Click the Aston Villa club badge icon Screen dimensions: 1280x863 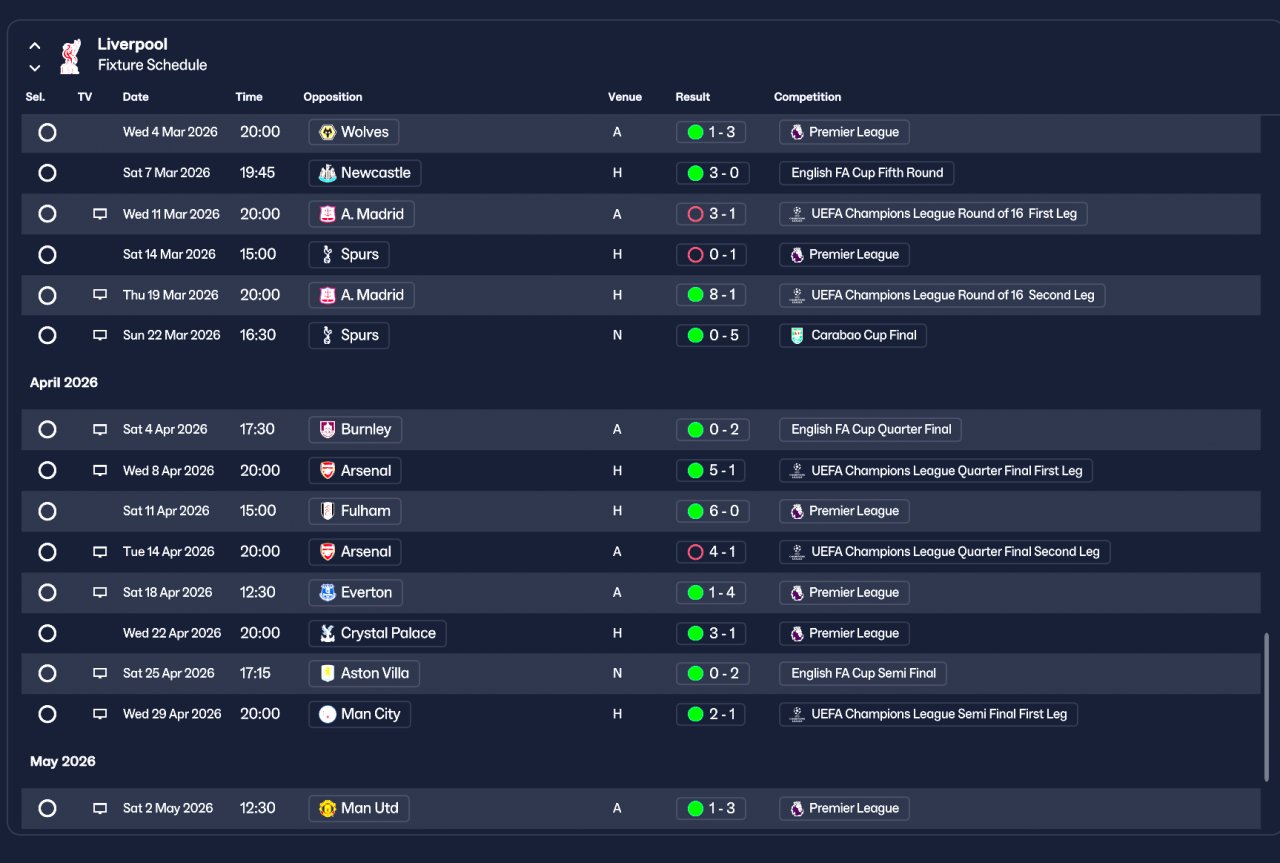pyautogui.click(x=327, y=673)
